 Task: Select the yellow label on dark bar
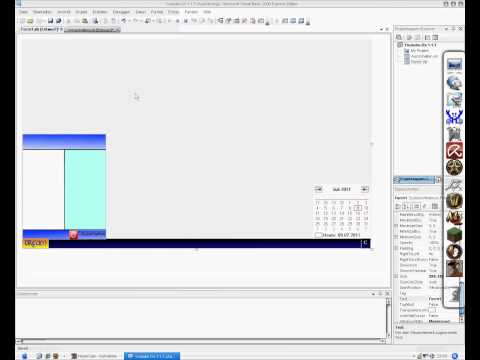pos(36,244)
